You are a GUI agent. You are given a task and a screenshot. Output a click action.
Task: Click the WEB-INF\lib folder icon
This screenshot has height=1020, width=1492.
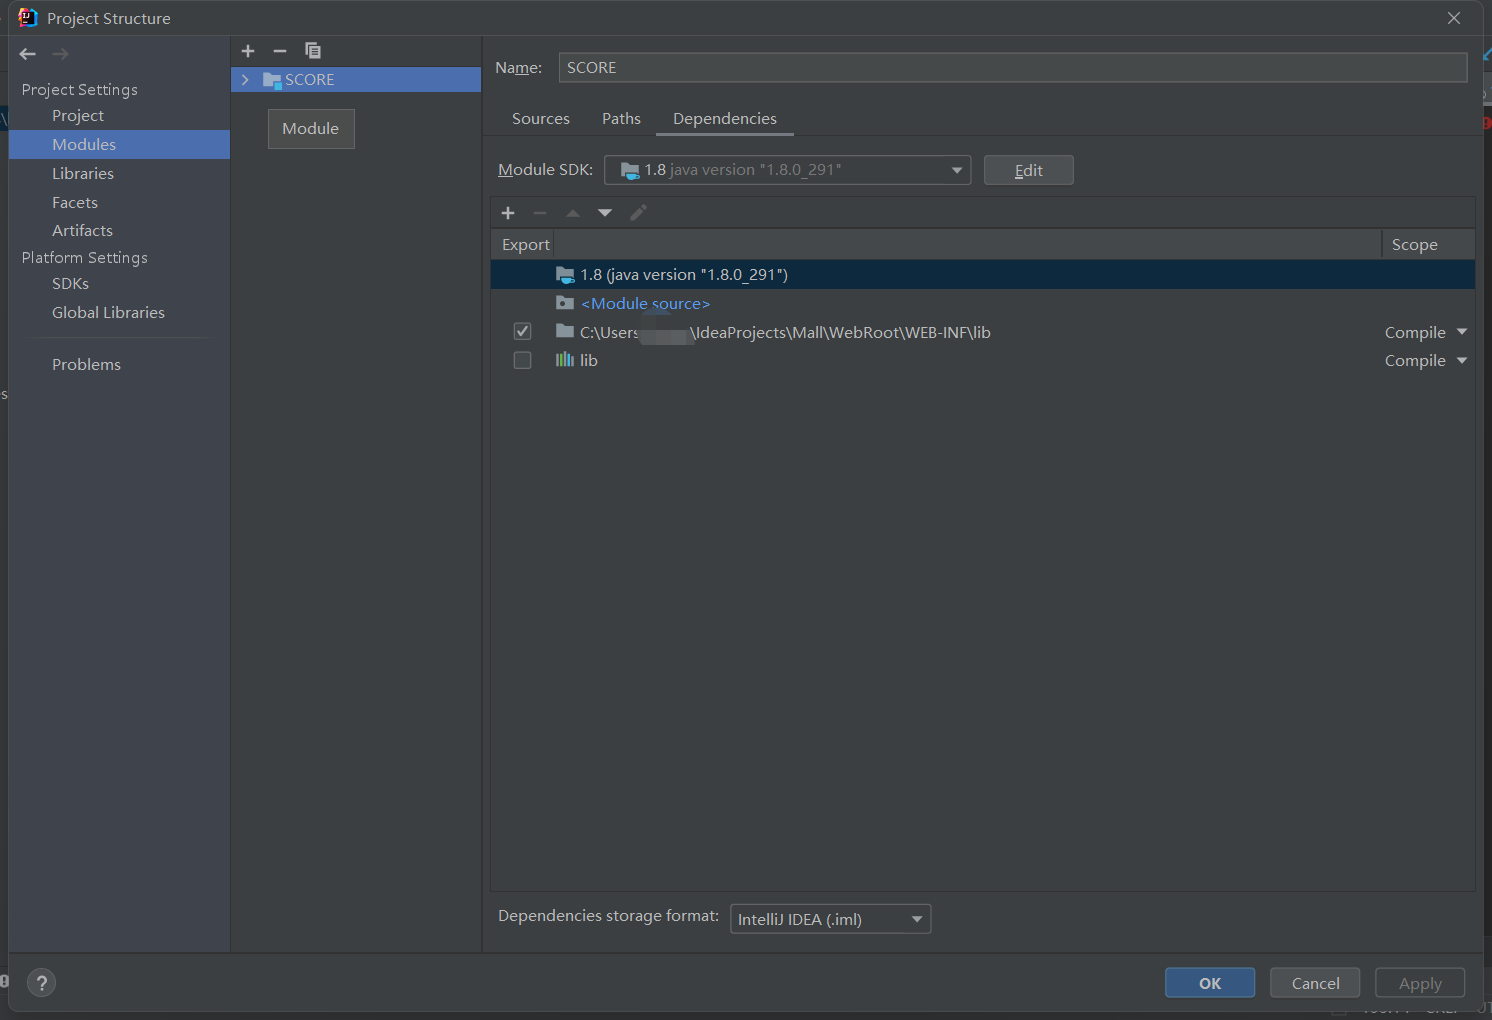(565, 331)
